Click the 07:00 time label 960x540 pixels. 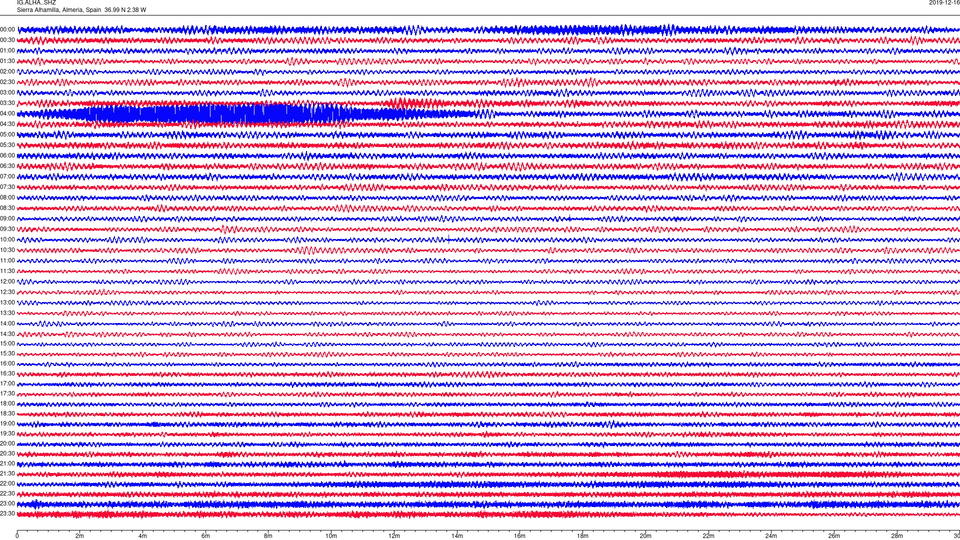pyautogui.click(x=7, y=176)
